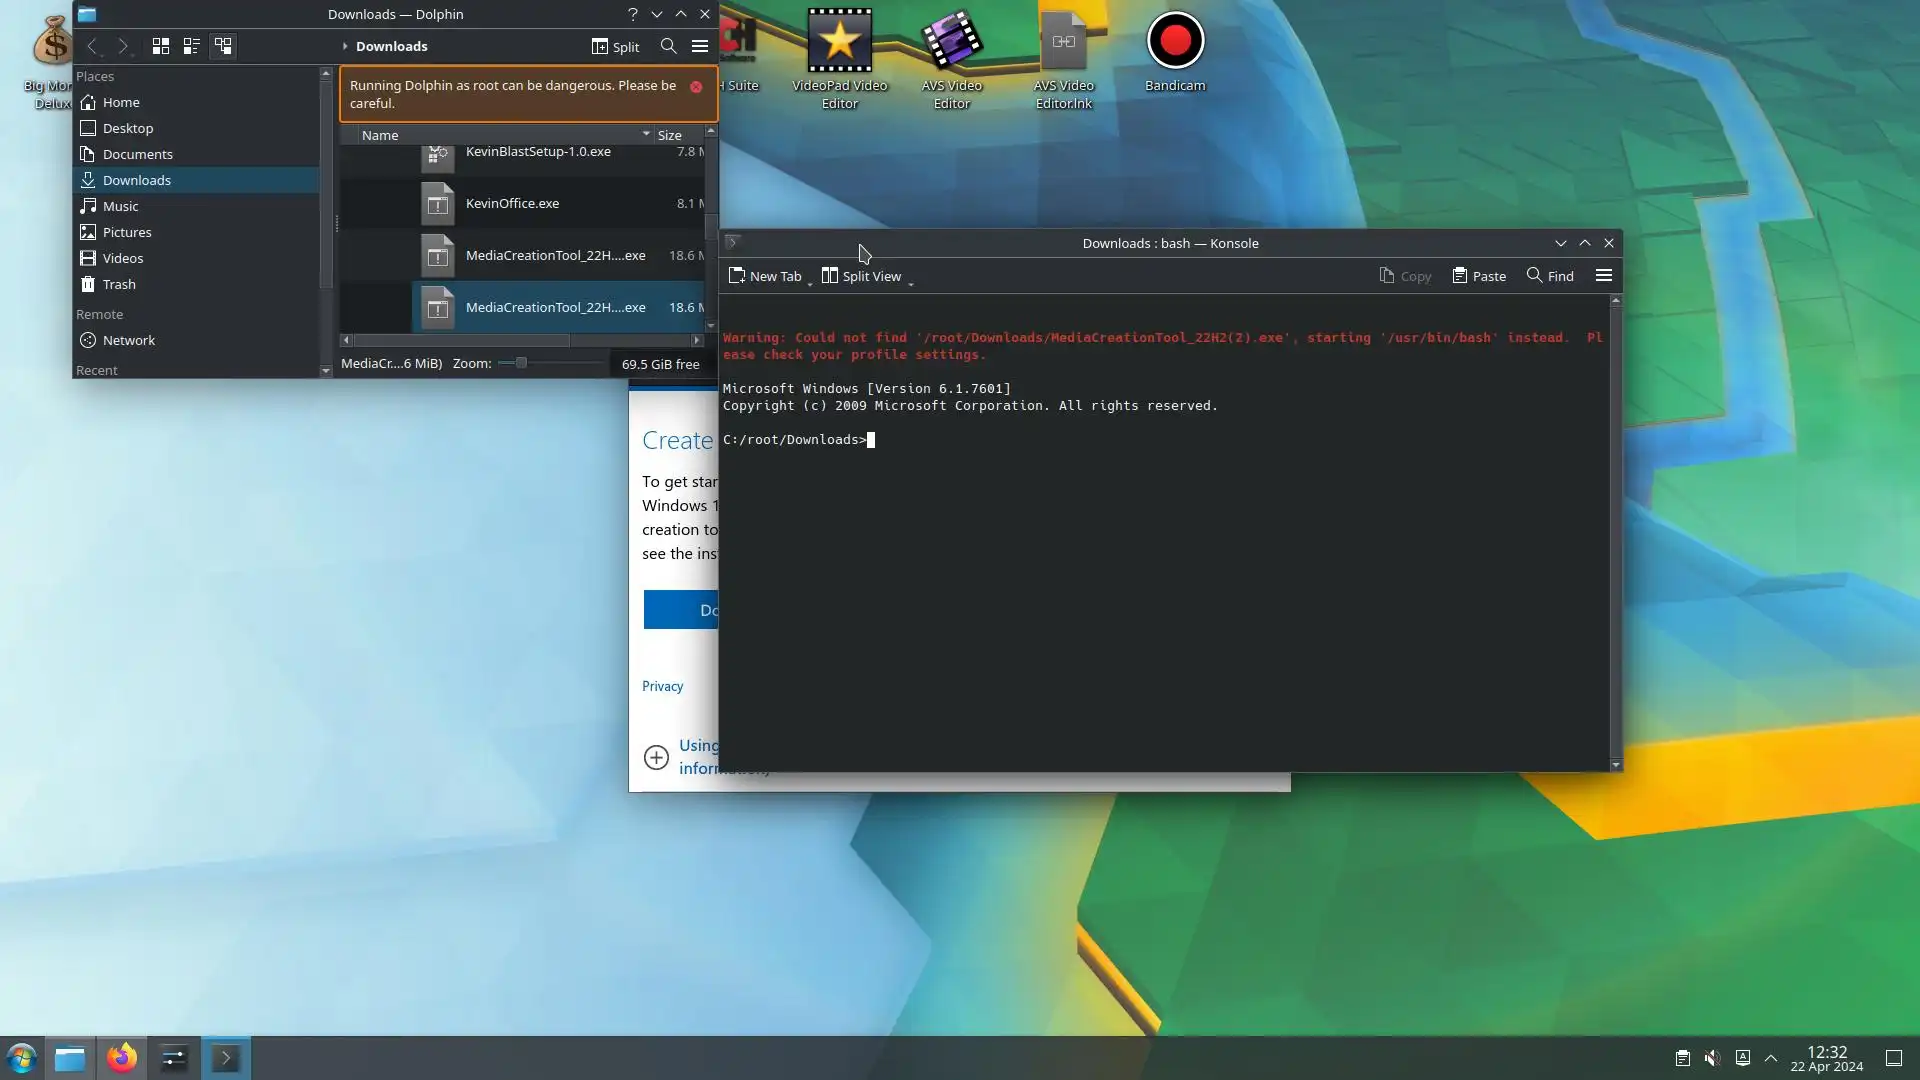Switch Dolphin to icons view mode

(x=160, y=46)
